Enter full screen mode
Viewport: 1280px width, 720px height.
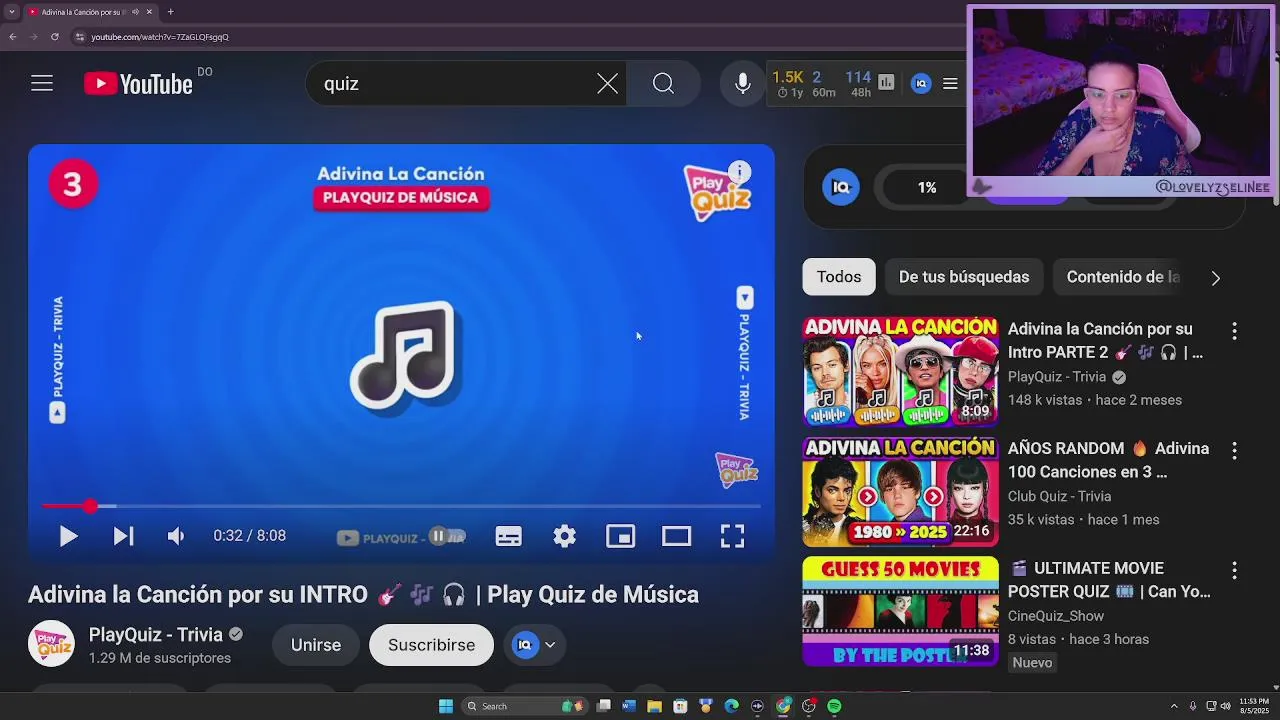pos(732,536)
